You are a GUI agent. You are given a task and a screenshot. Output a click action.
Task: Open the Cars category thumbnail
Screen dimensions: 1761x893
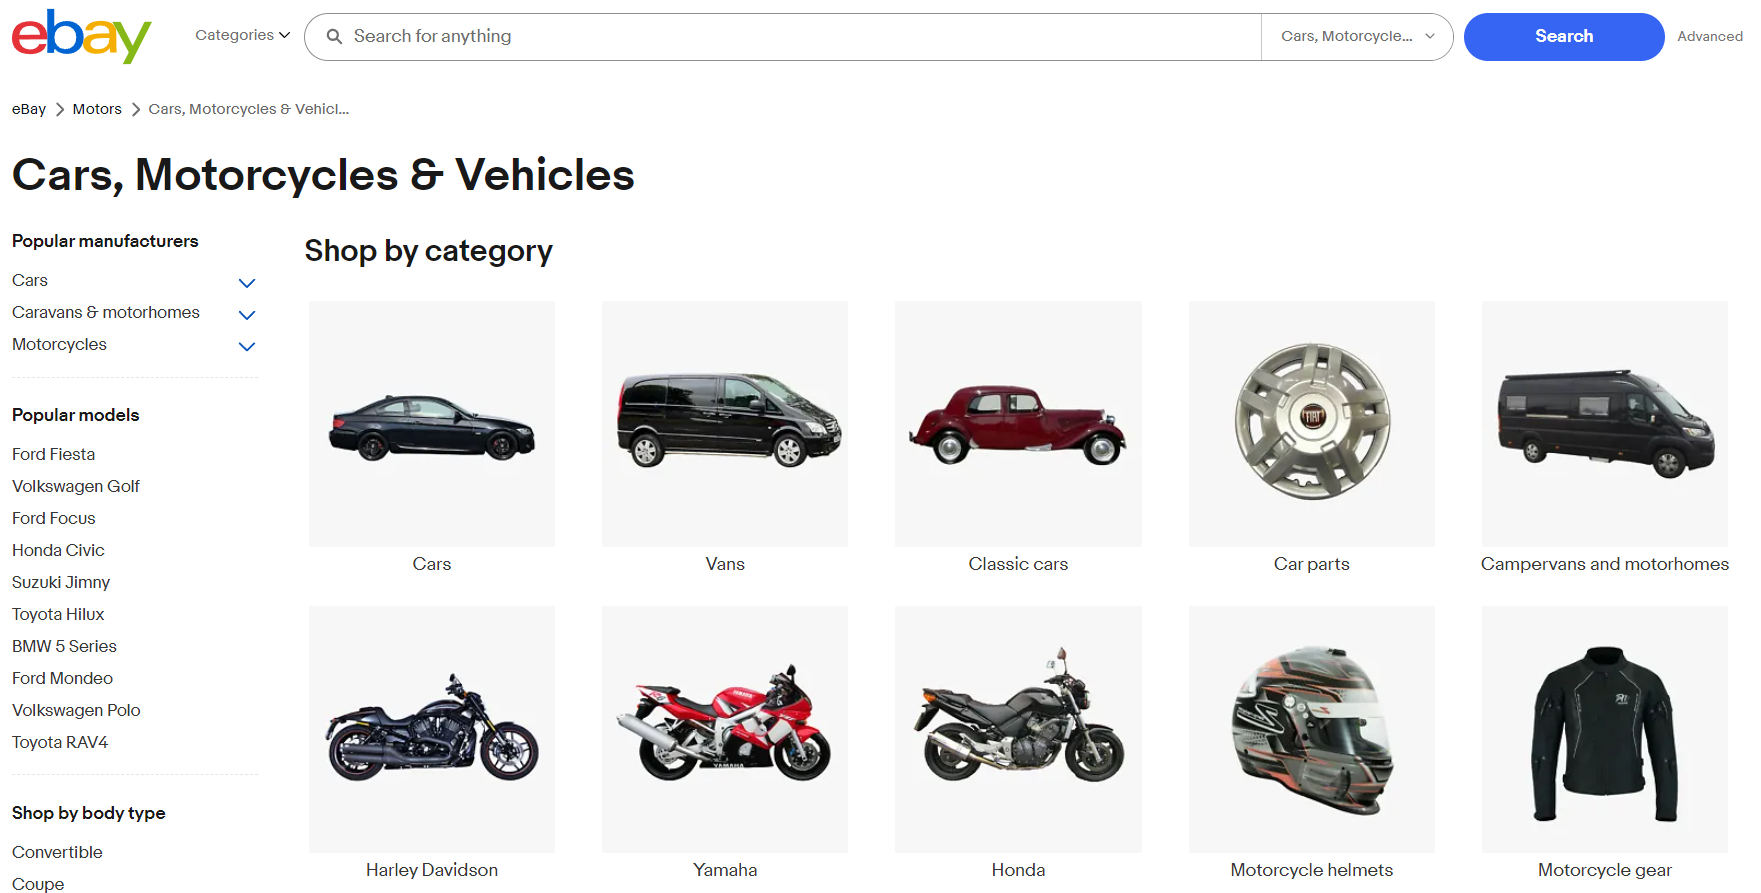pos(432,424)
